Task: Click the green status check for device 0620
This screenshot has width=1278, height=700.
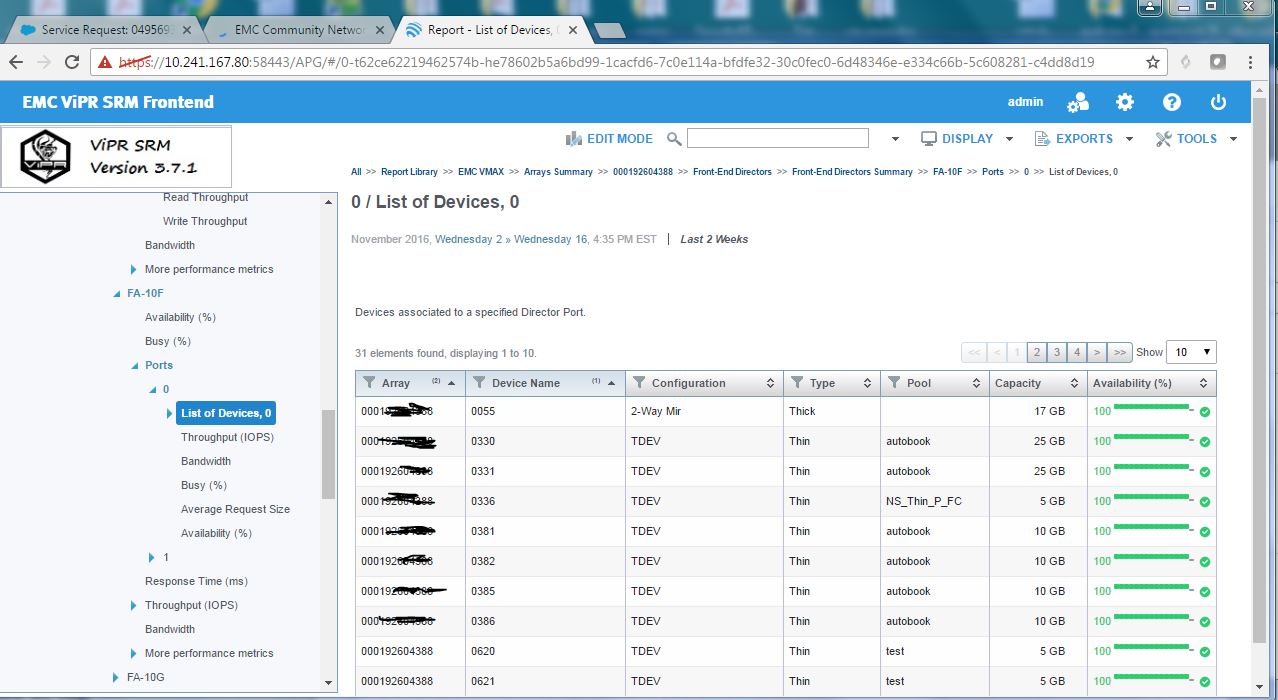Action: [x=1205, y=652]
